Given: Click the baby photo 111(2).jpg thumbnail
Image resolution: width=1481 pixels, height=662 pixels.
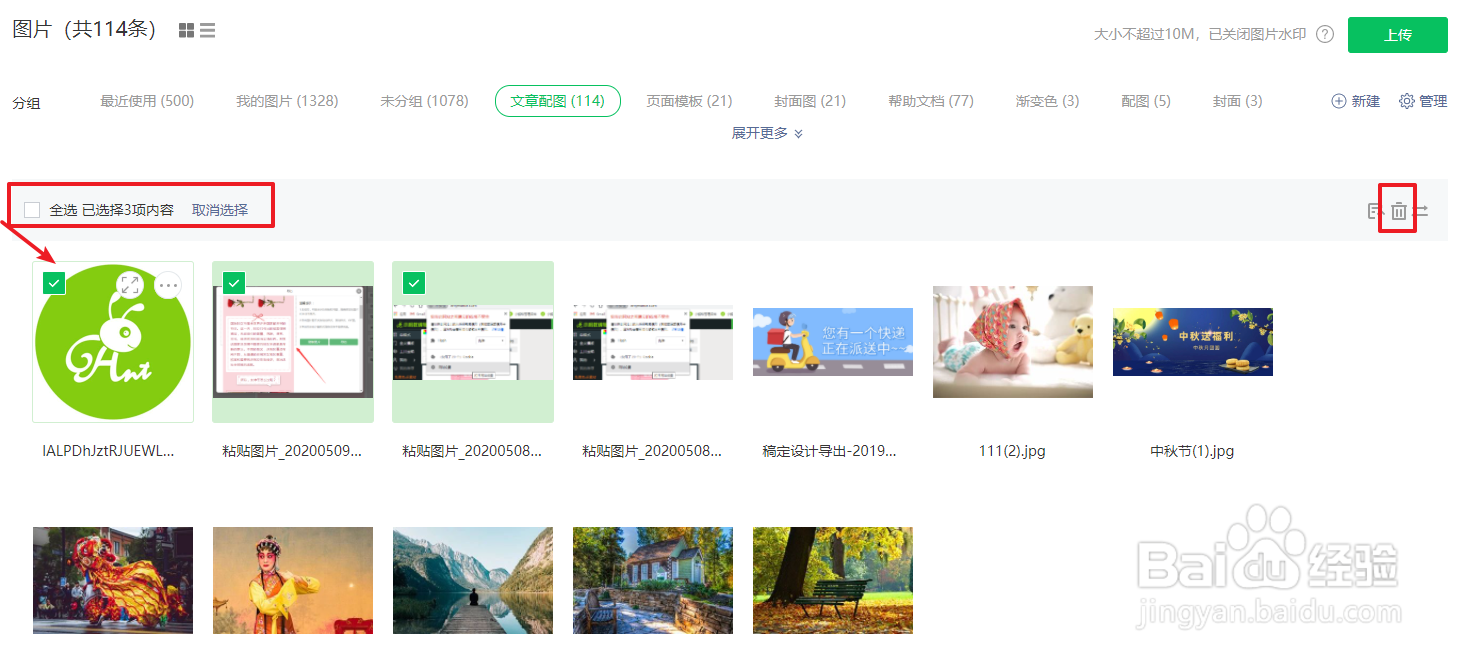Looking at the screenshot, I should 1012,342.
